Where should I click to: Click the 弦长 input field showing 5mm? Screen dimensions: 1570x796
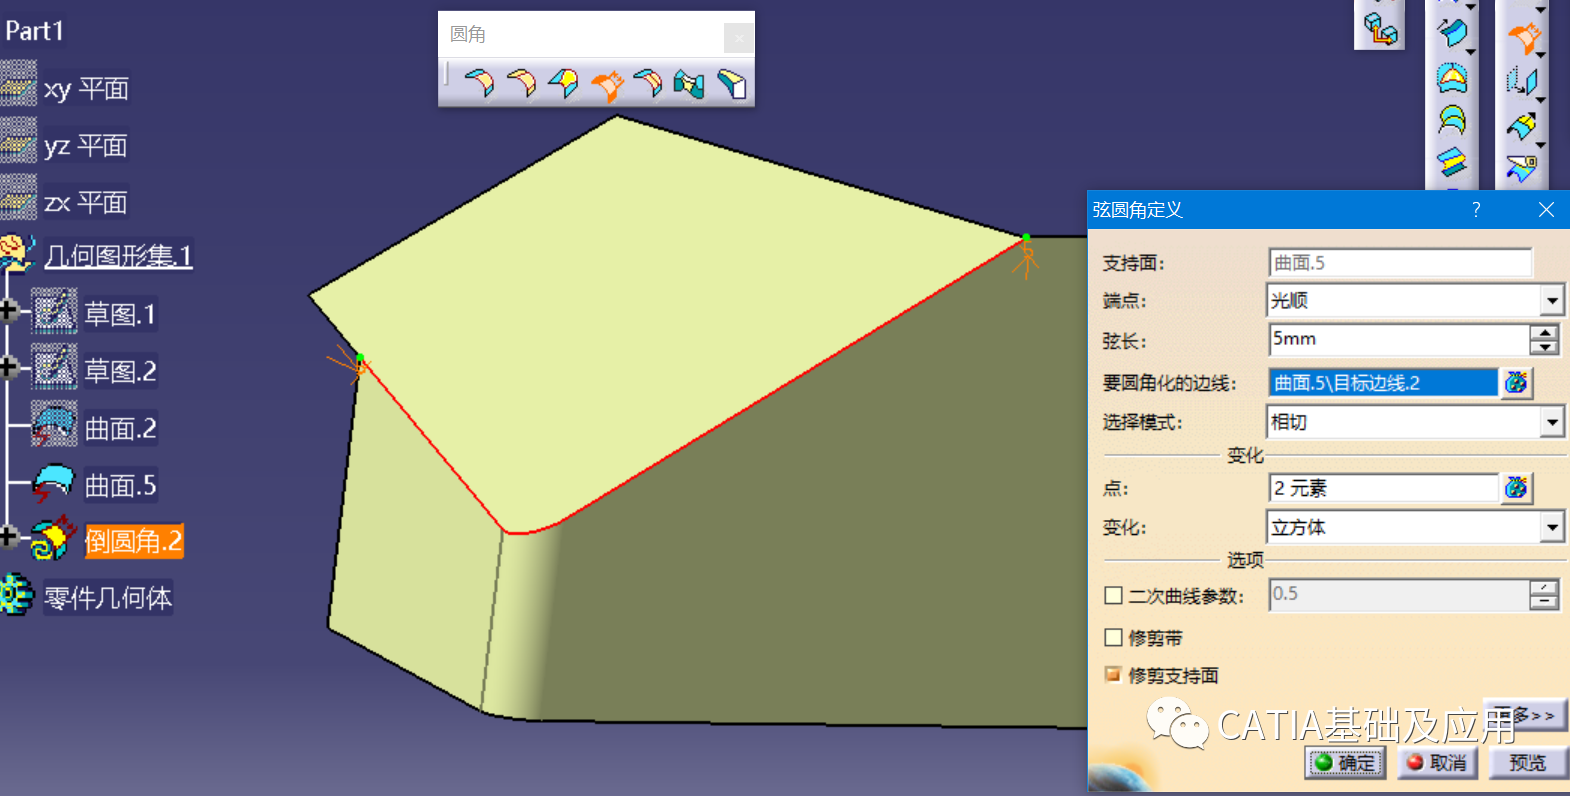(x=1399, y=340)
